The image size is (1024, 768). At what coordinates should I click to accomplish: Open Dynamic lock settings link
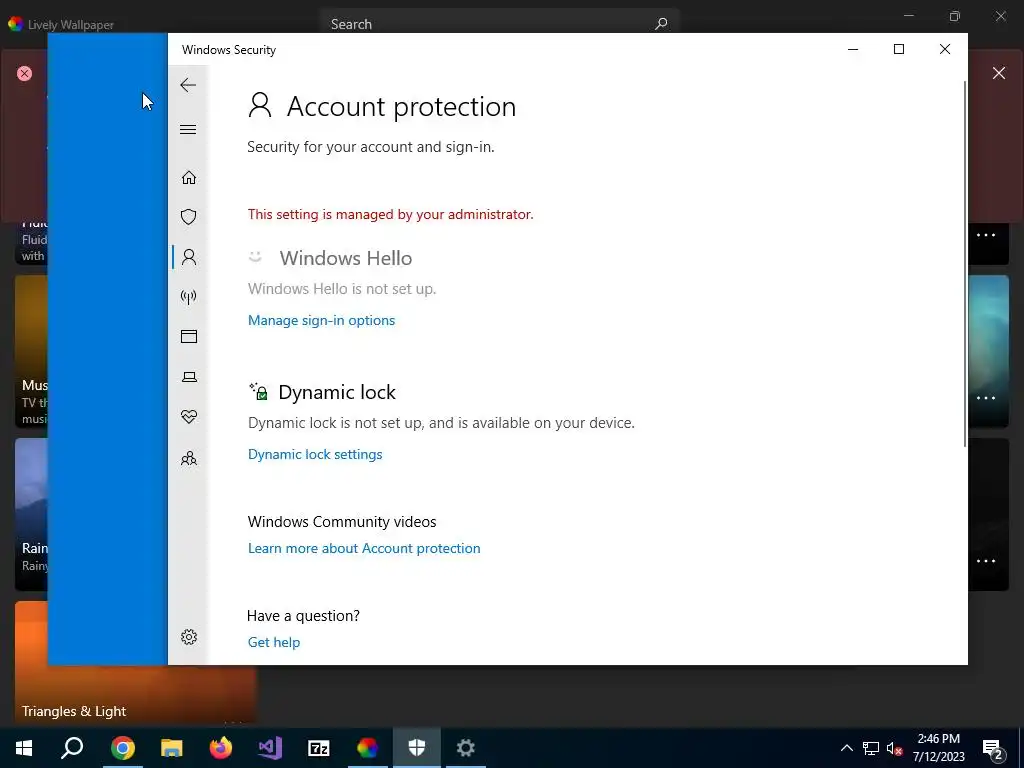click(x=315, y=454)
